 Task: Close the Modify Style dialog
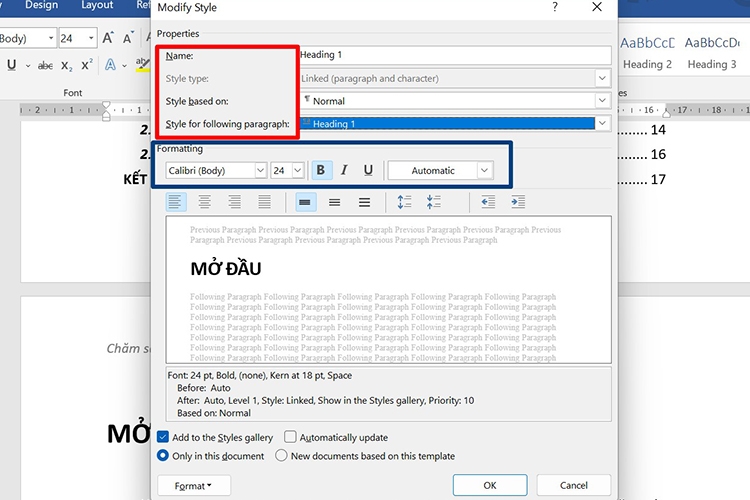point(596,7)
